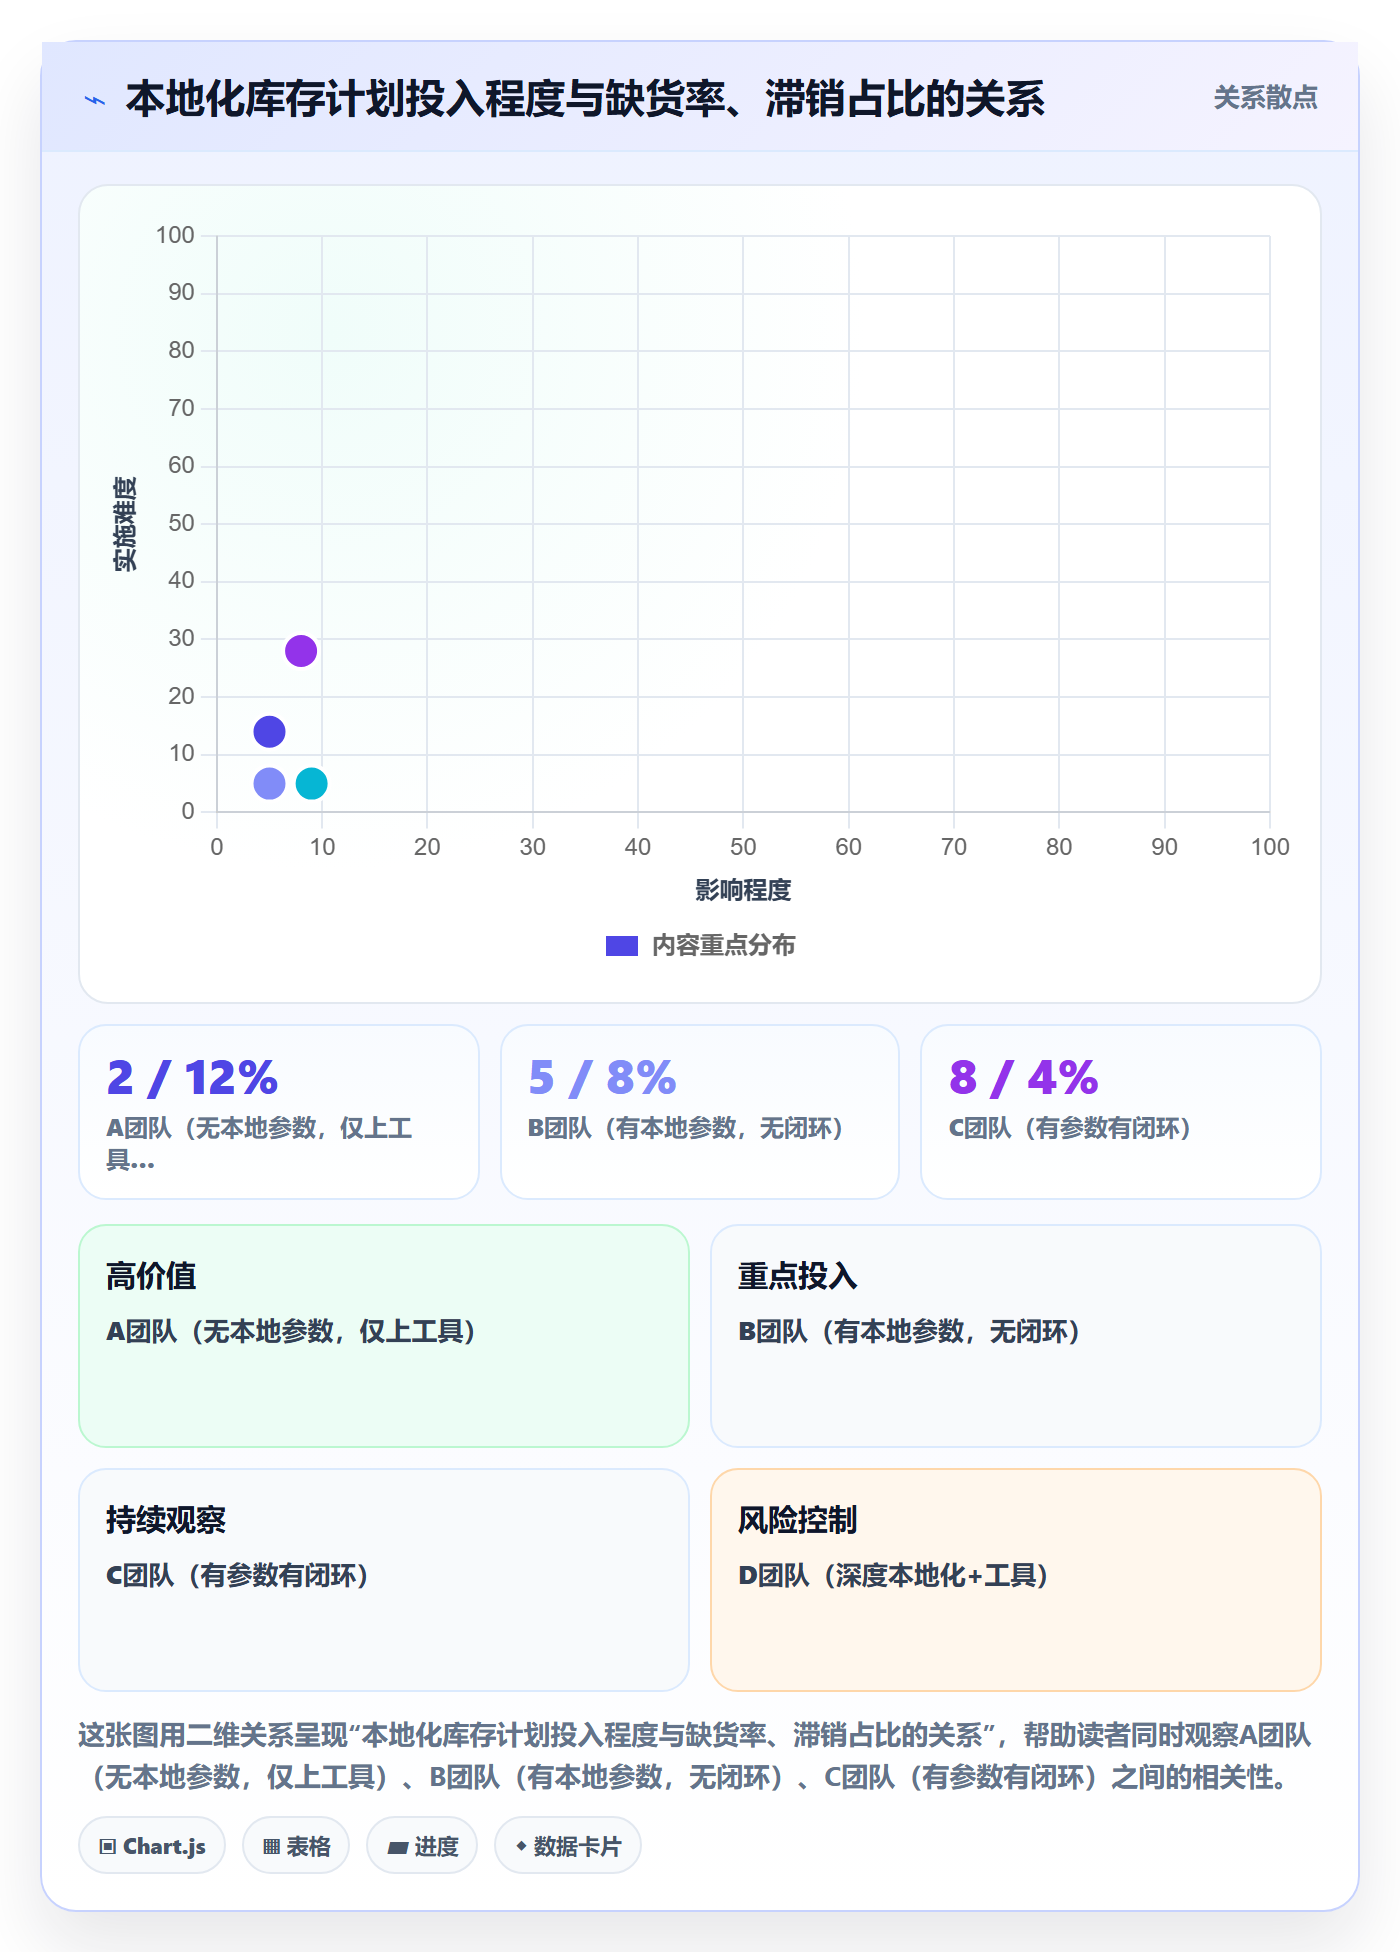This screenshot has height=1952, width=1400.
Task: Click the 实施难度 y-axis title
Action: [125, 524]
